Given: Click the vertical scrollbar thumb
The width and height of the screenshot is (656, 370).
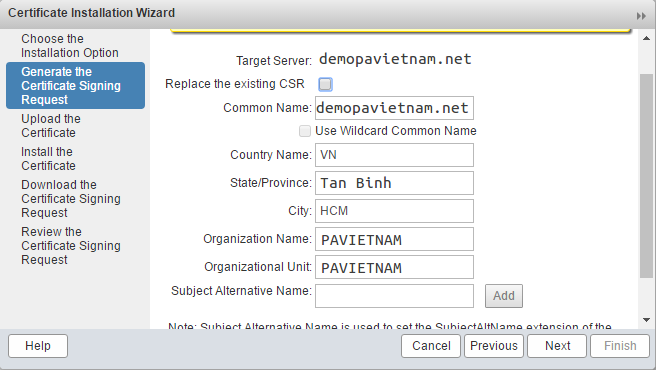Looking at the screenshot, I should tap(646, 176).
